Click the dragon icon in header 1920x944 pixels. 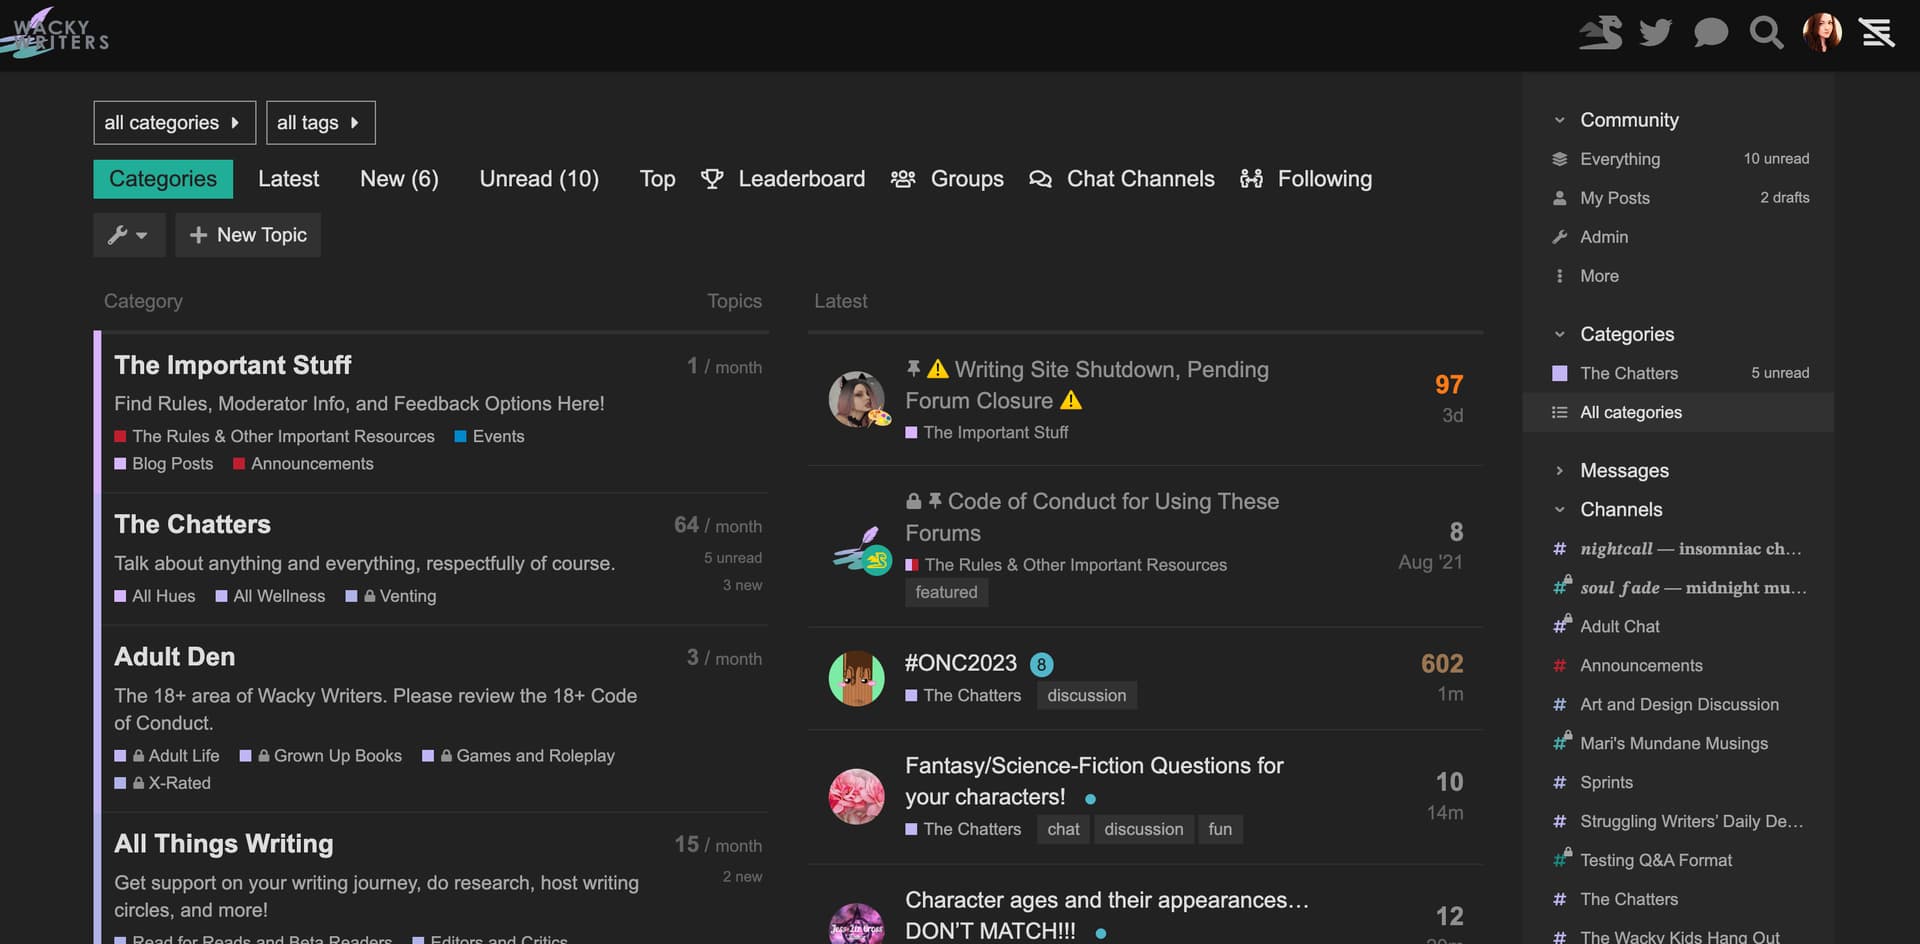(1600, 33)
